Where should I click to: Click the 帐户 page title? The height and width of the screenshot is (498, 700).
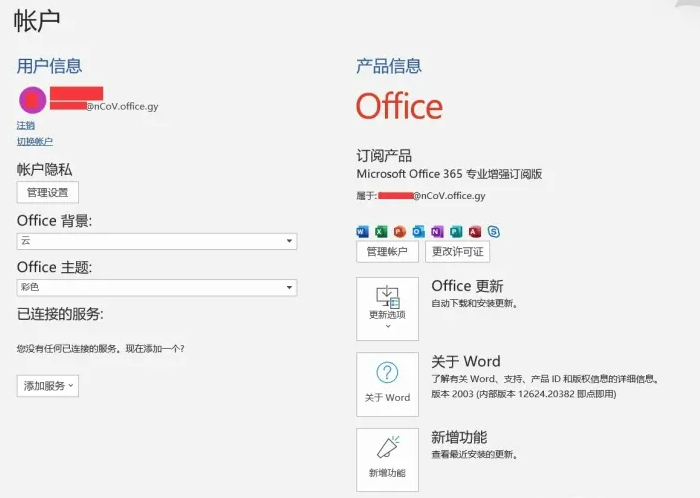tap(37, 21)
